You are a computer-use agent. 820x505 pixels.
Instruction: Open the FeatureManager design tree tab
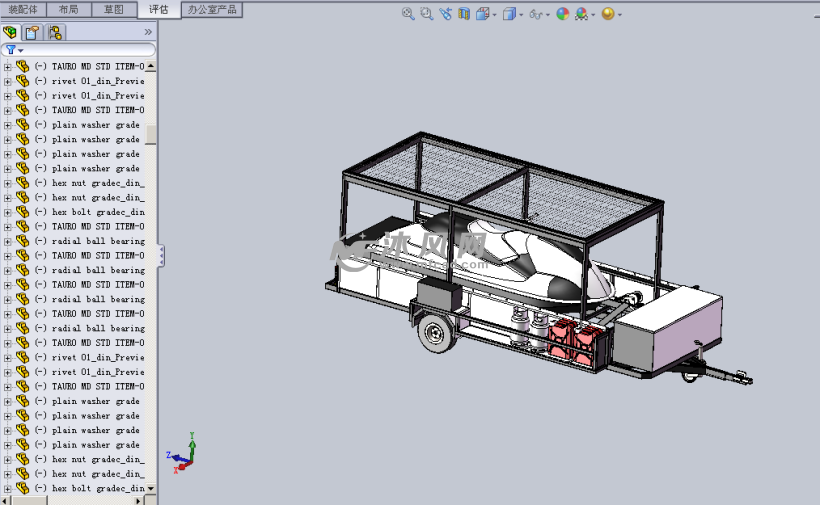click(x=10, y=32)
